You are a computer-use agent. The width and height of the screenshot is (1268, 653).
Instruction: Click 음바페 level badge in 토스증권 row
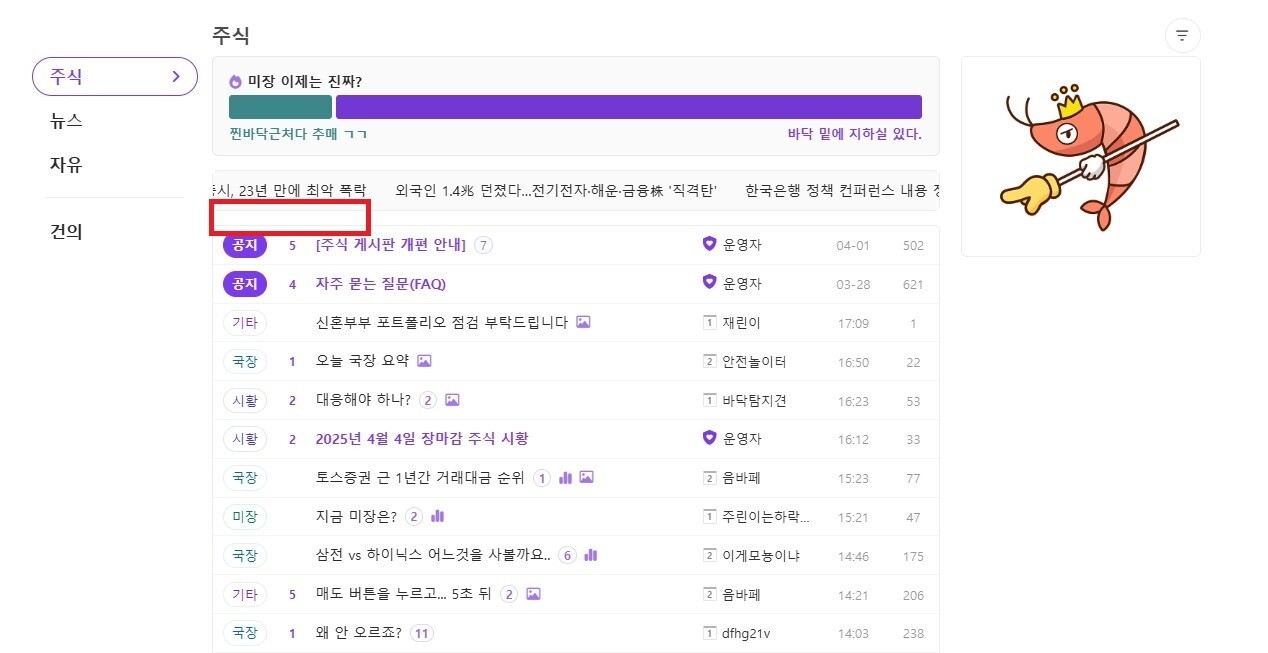pos(710,477)
